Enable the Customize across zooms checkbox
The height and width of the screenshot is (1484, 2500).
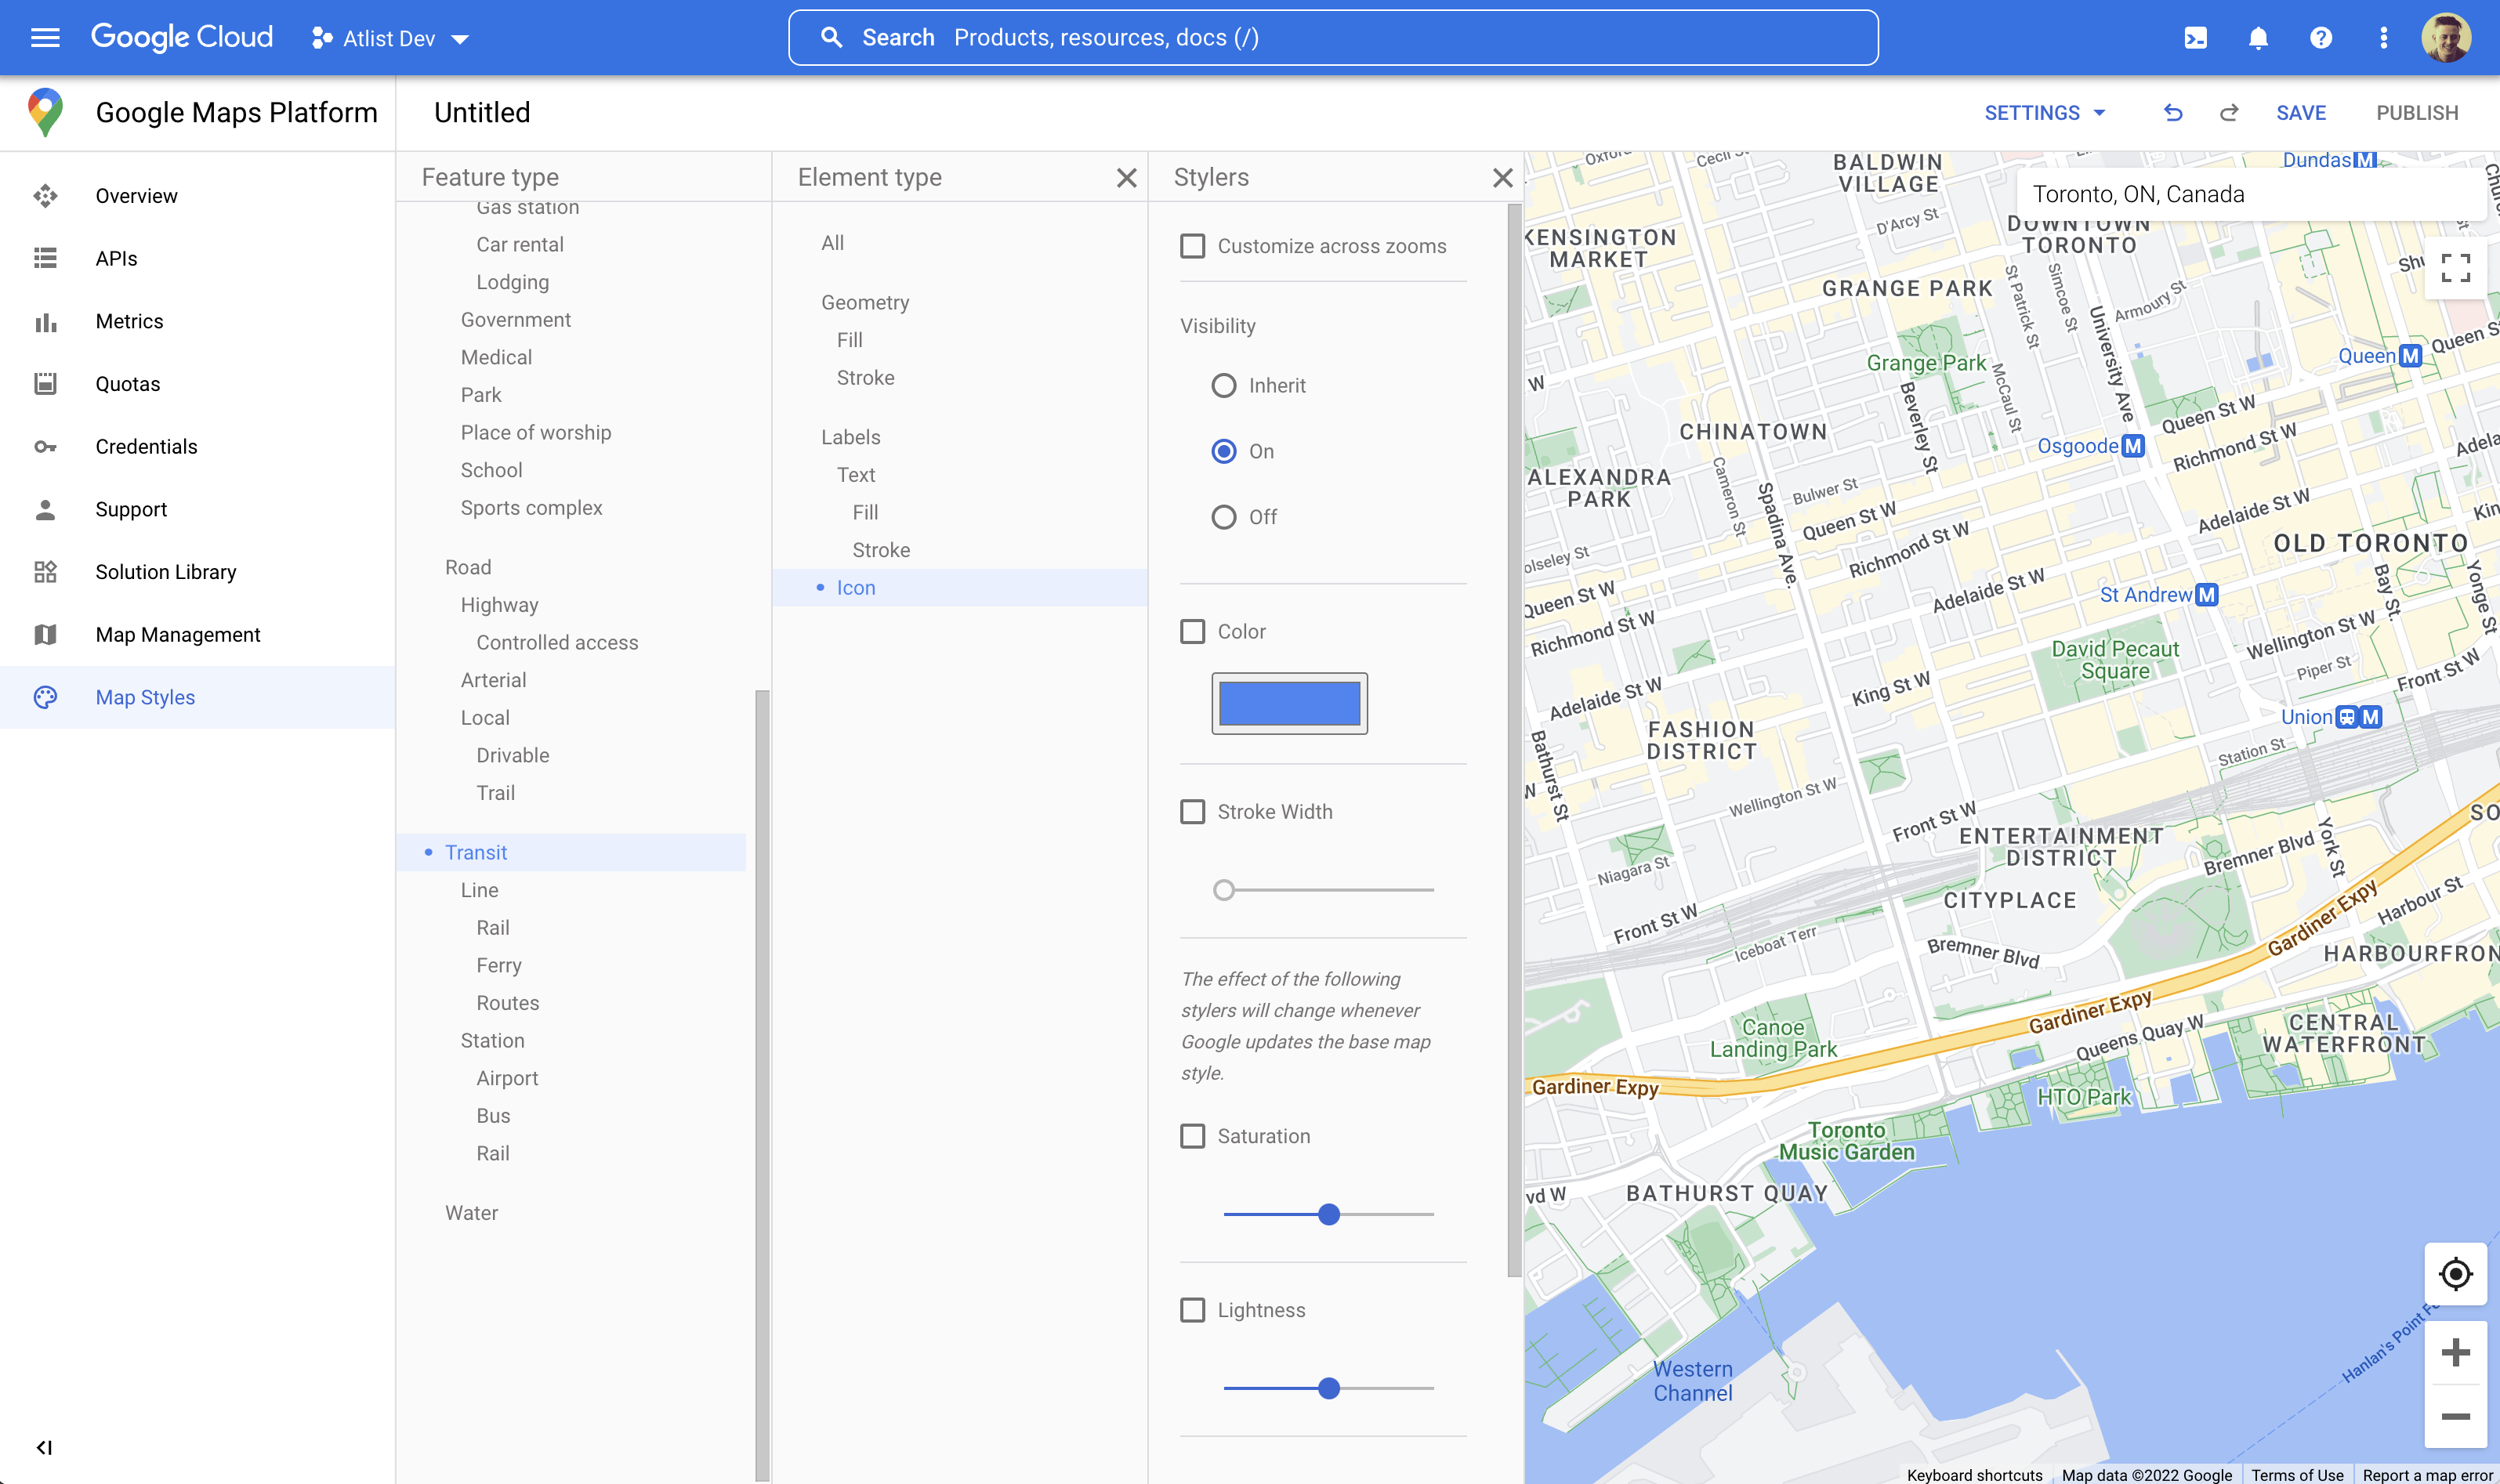coord(1192,246)
